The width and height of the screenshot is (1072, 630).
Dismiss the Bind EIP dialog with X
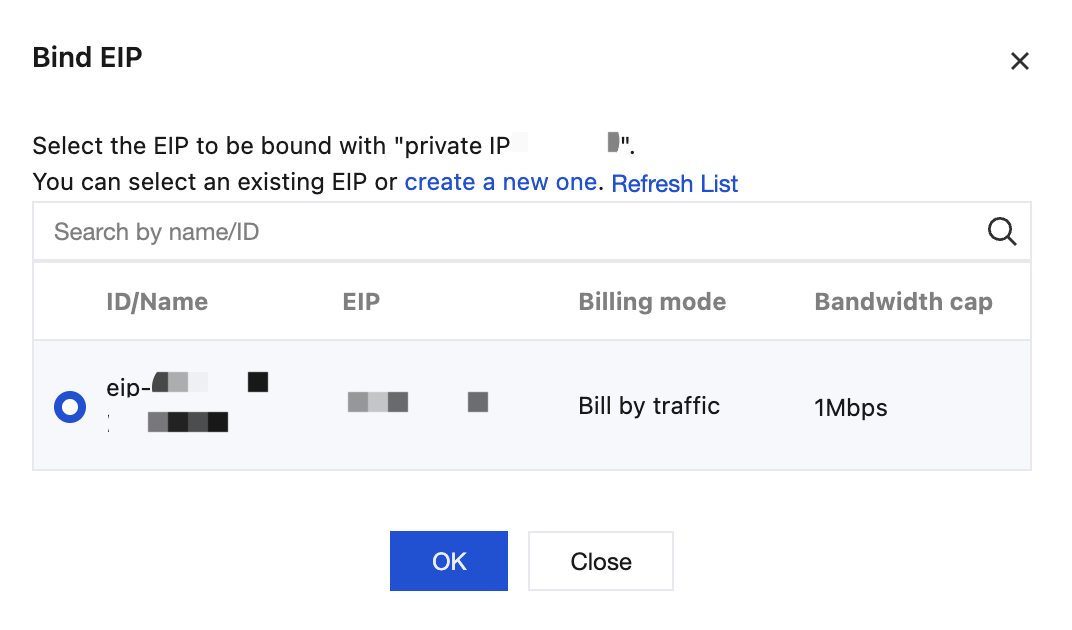(x=1019, y=61)
